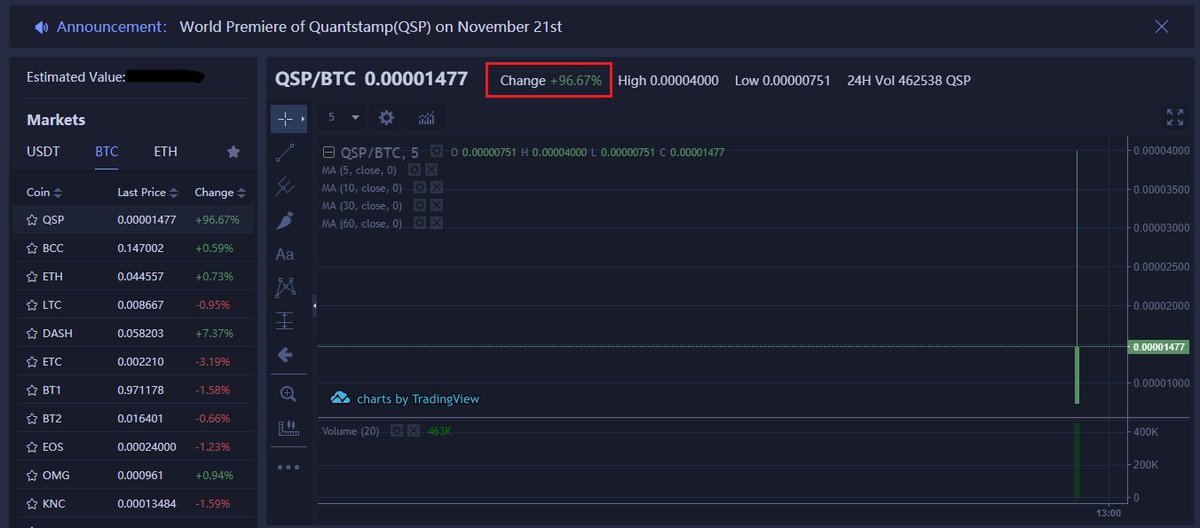
Task: Click the back arrow icon in drawing toolbar
Action: tap(285, 355)
